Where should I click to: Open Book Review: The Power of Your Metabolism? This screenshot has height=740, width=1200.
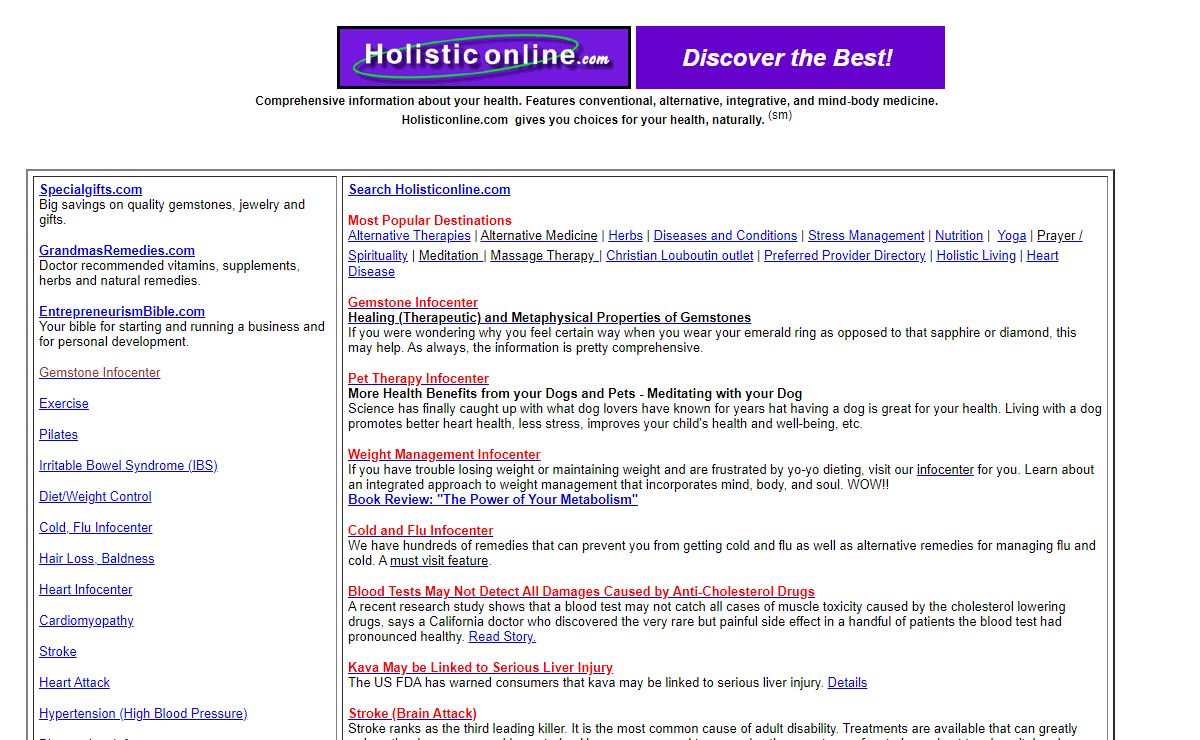pyautogui.click(x=493, y=499)
